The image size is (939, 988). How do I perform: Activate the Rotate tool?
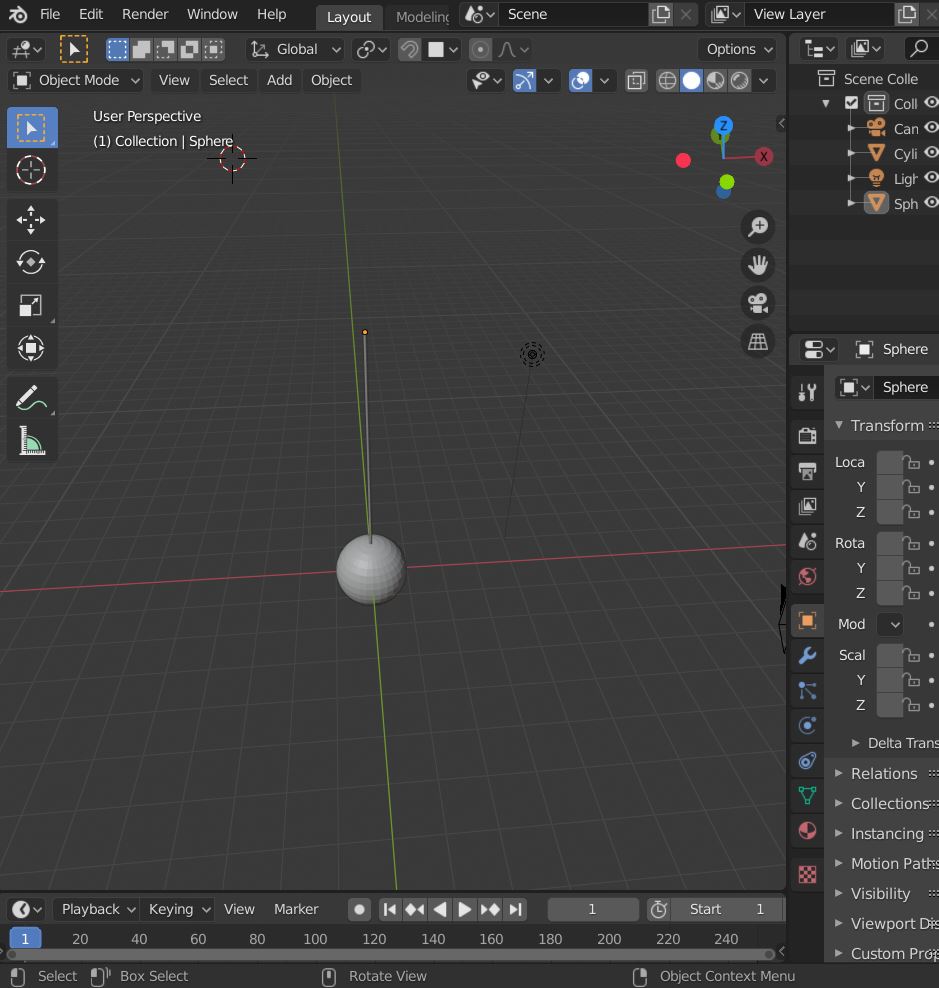tap(31, 262)
